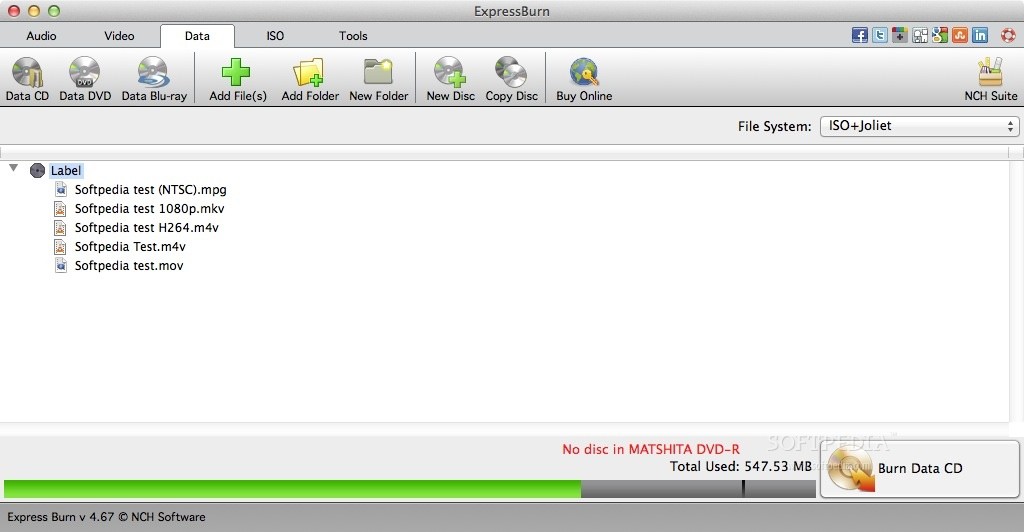
Task: Share on StumbleUpon
Action: coord(960,35)
